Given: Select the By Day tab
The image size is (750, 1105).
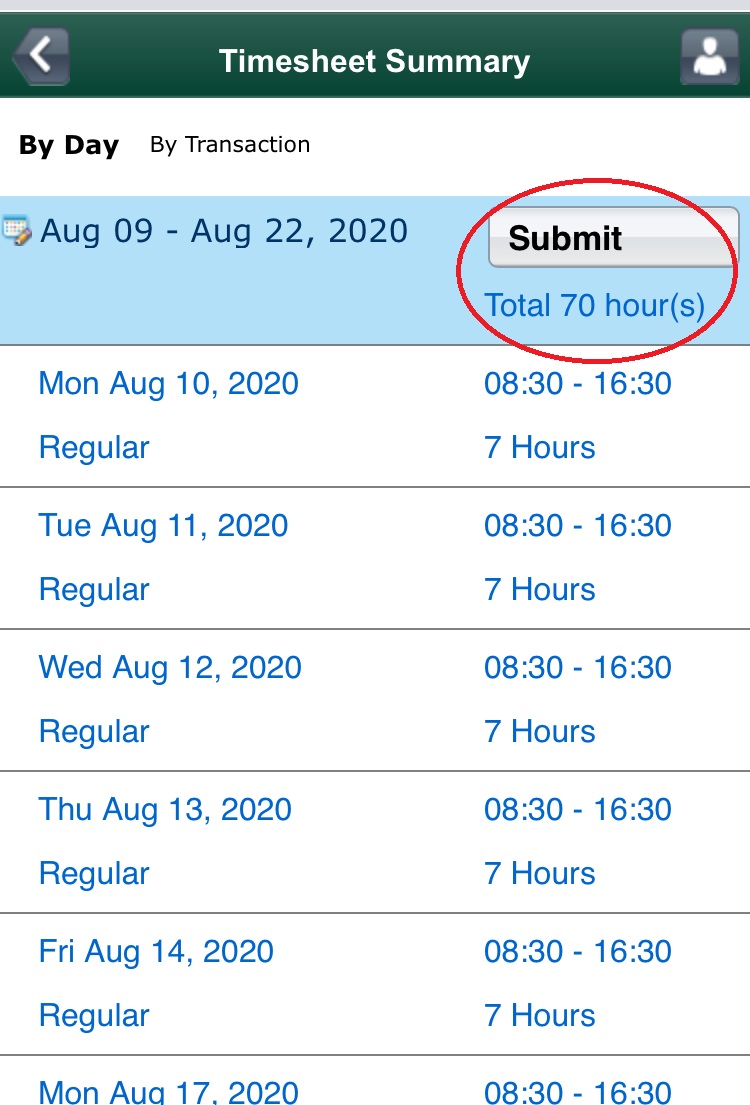Looking at the screenshot, I should pyautogui.click(x=69, y=145).
